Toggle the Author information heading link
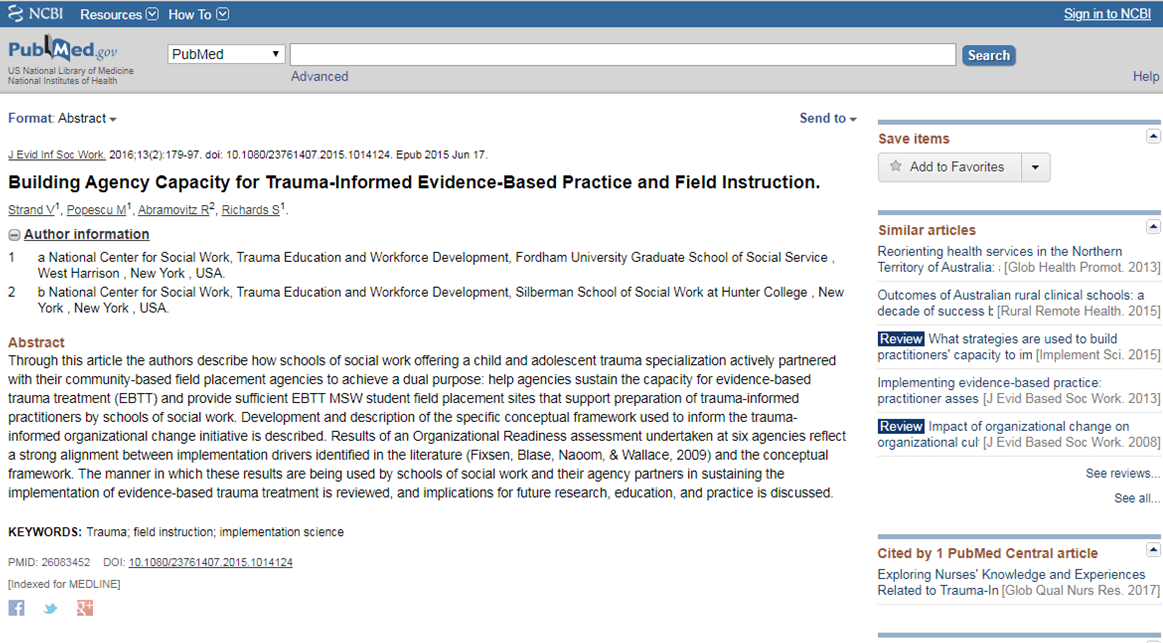Viewport: 1163px width, 643px height. coord(86,234)
